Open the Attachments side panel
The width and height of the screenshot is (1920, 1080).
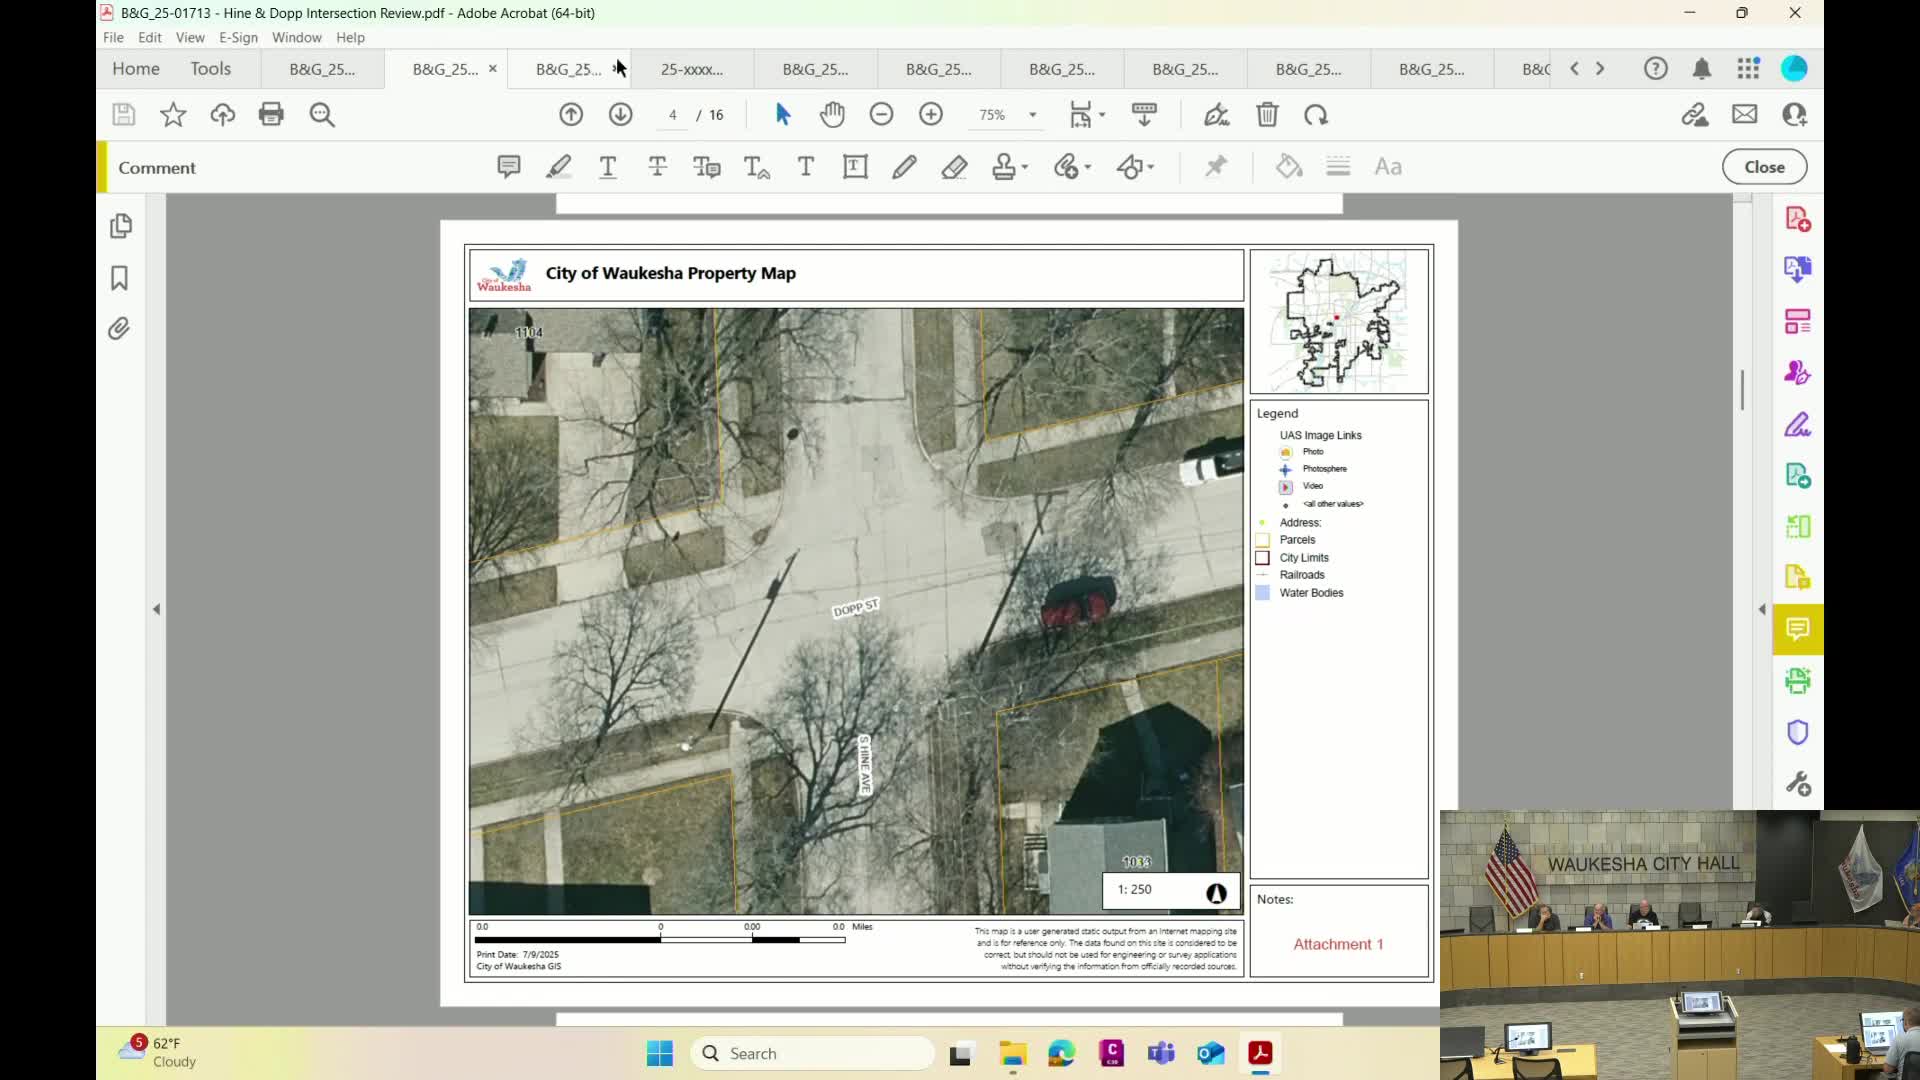tap(120, 329)
